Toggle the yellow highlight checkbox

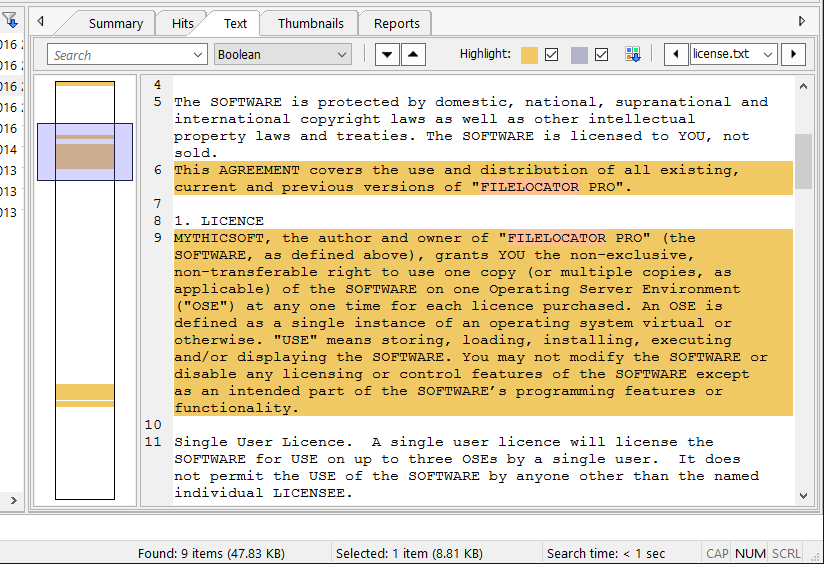tap(551, 54)
